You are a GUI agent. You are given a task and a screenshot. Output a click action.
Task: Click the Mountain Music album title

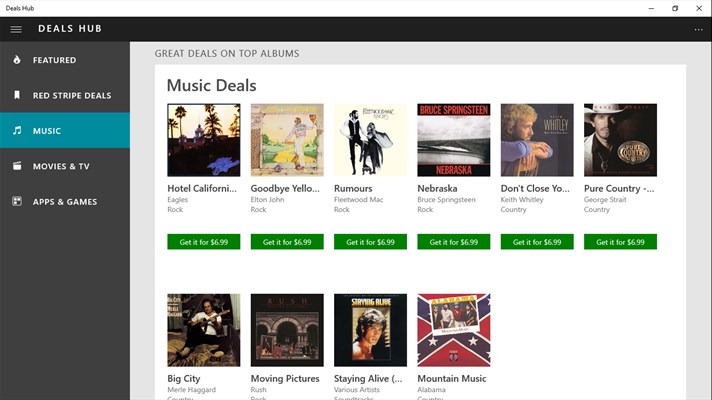point(451,379)
